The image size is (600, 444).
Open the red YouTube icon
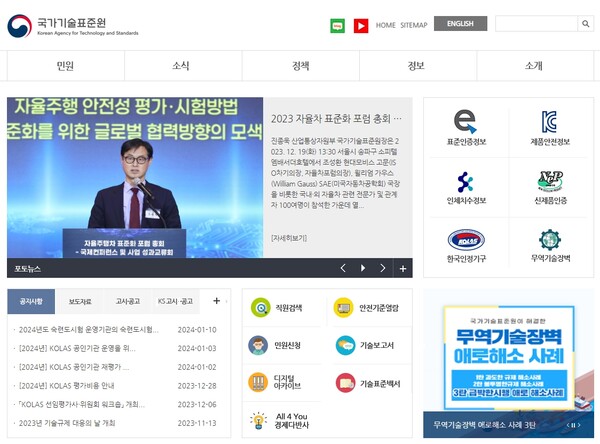click(x=361, y=26)
